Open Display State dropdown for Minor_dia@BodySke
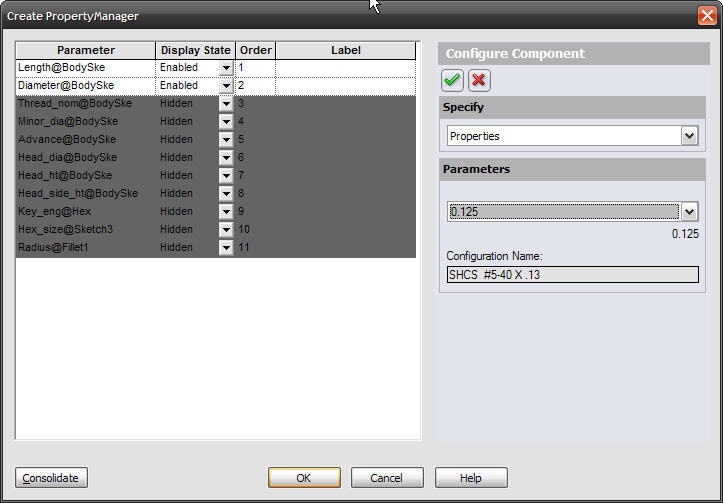Viewport: 723px width, 503px height. (226, 122)
